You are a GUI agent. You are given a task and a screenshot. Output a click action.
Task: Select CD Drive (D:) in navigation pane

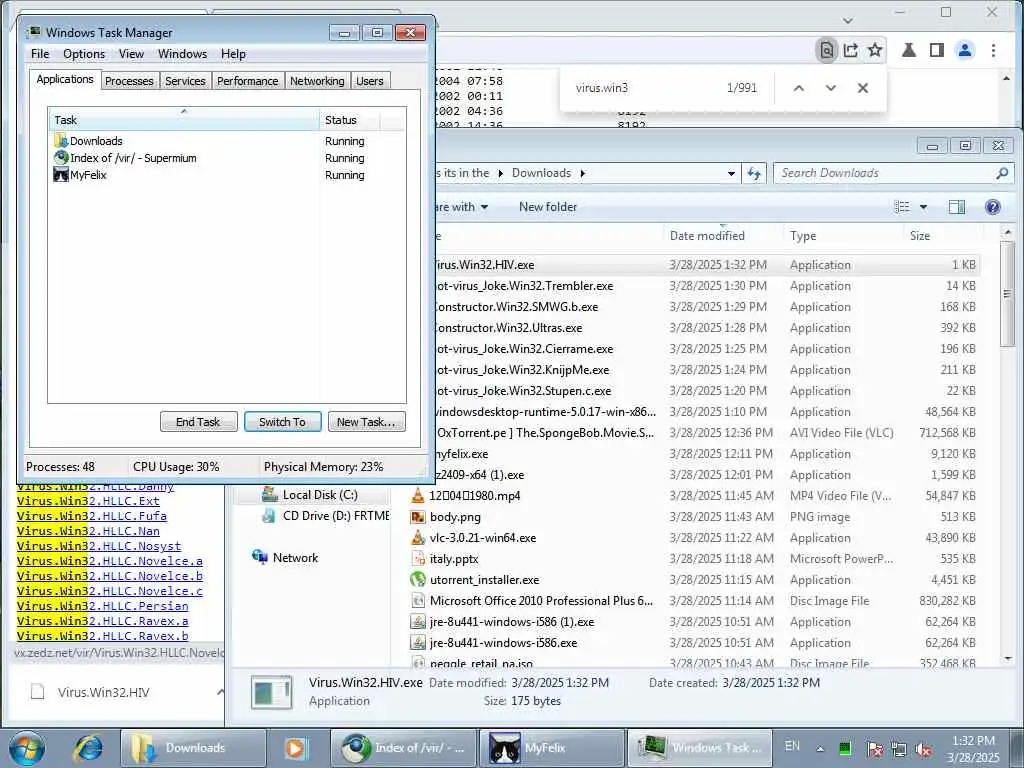pos(326,516)
